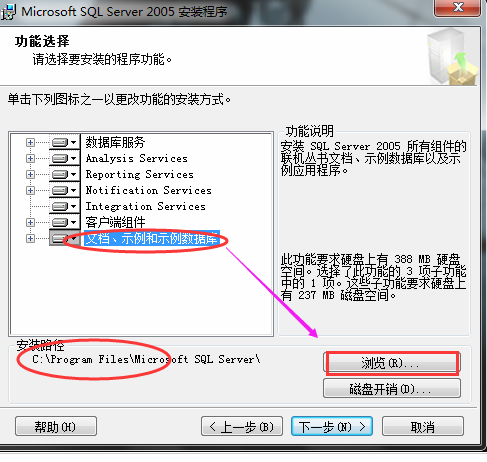487x462 pixels.
Task: Open drive icon dropdown for Integration Services
Action: [65, 206]
